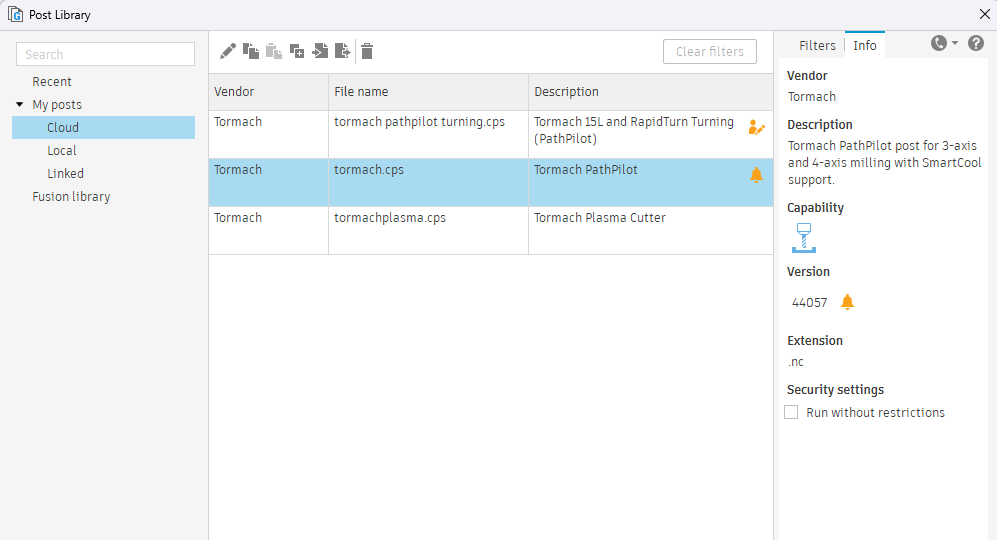Click the user-edit icon in turning post row
Viewport: 997px width, 540px height.
[x=756, y=127]
